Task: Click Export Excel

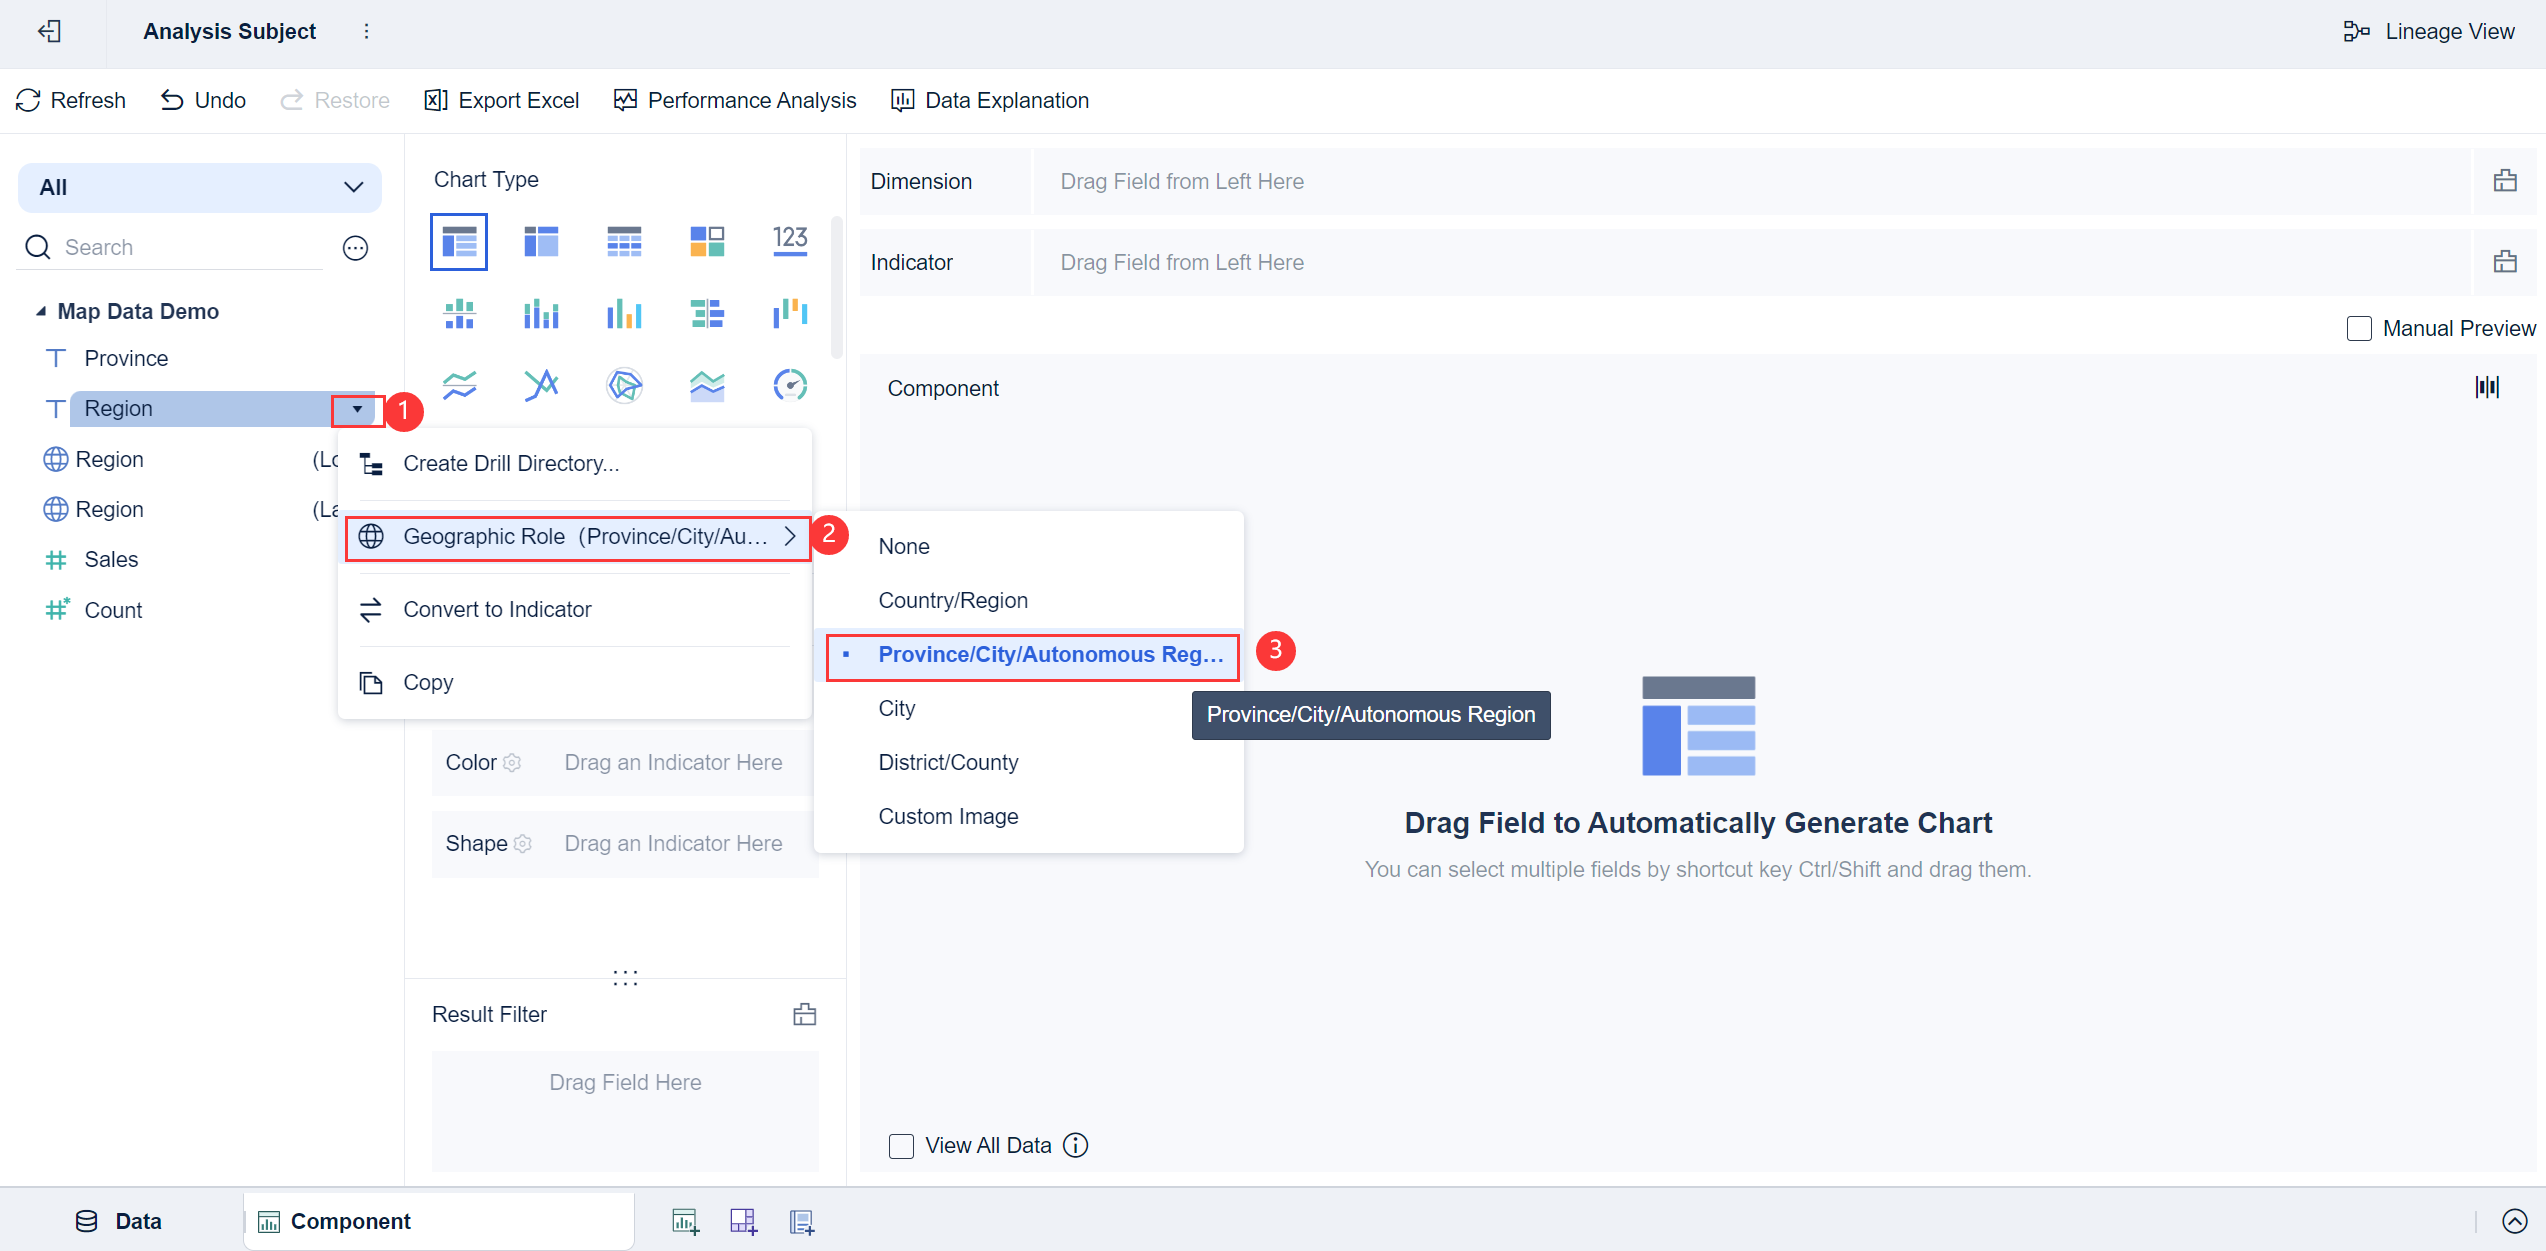Action: tap(502, 100)
